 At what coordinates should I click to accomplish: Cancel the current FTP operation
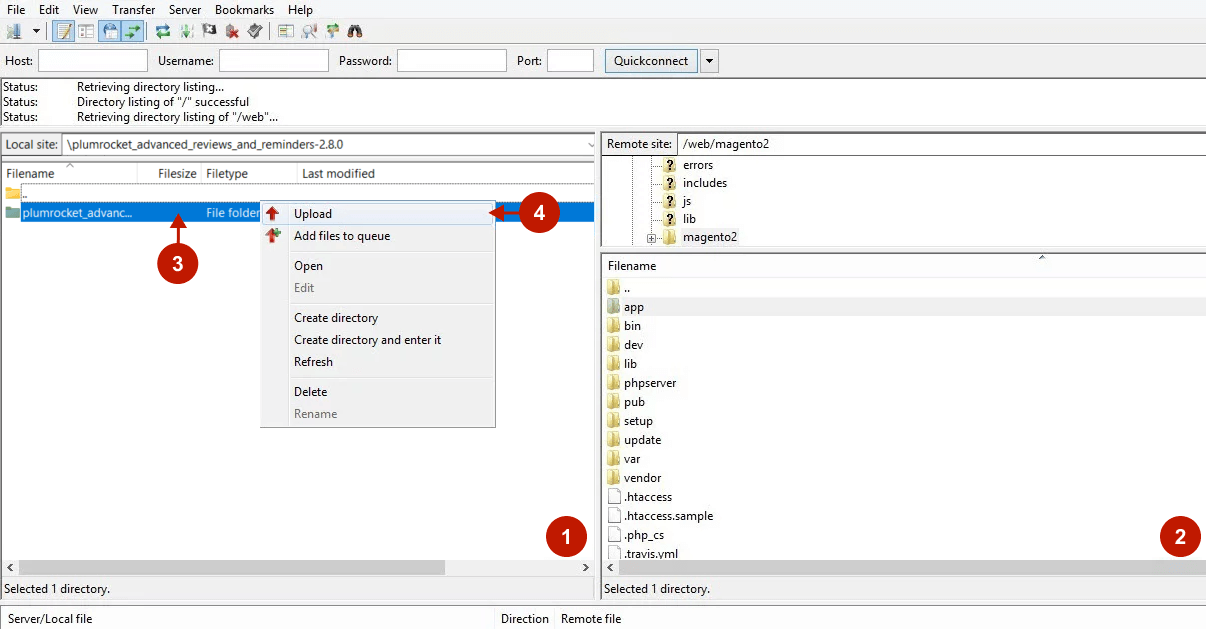(x=209, y=31)
